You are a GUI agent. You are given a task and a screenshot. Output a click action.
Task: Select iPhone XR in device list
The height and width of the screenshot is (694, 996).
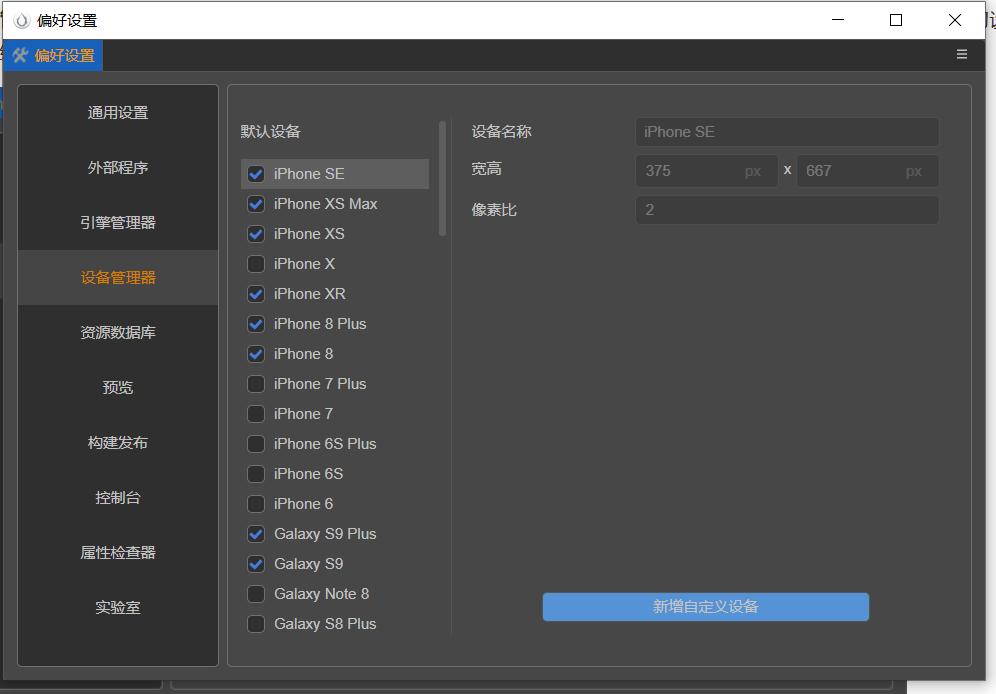[310, 294]
